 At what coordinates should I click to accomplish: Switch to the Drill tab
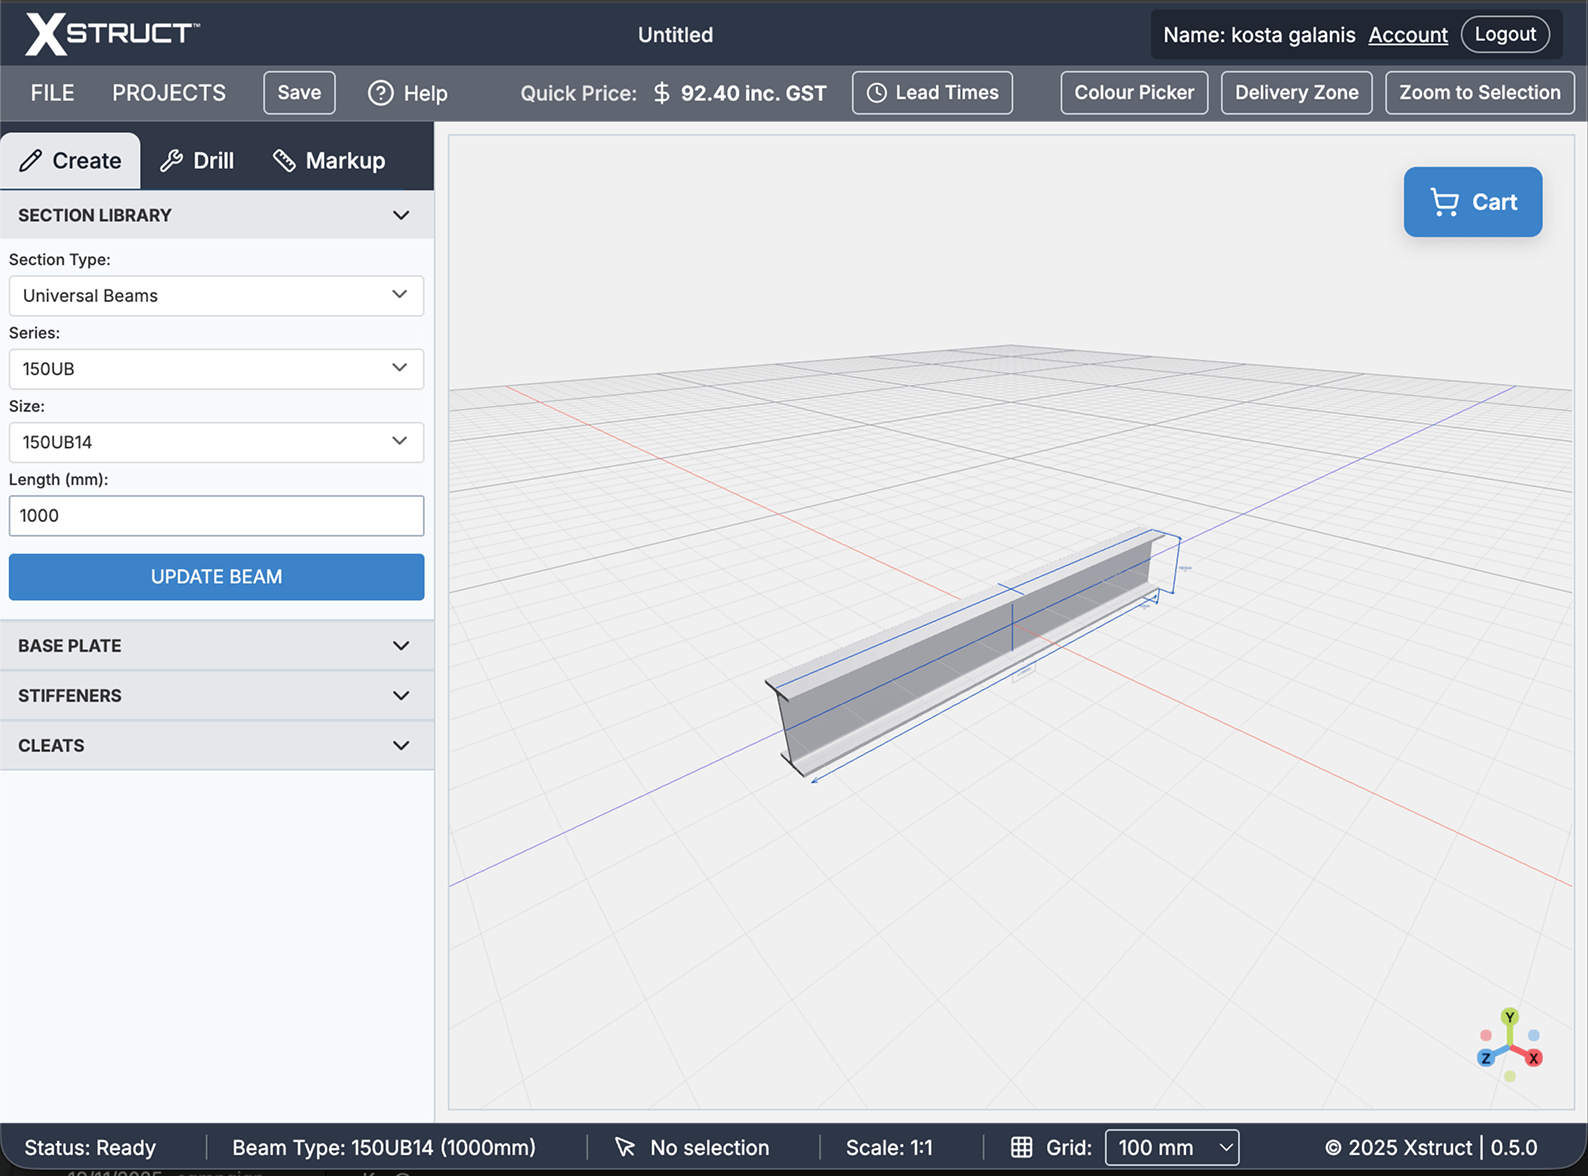pos(197,161)
